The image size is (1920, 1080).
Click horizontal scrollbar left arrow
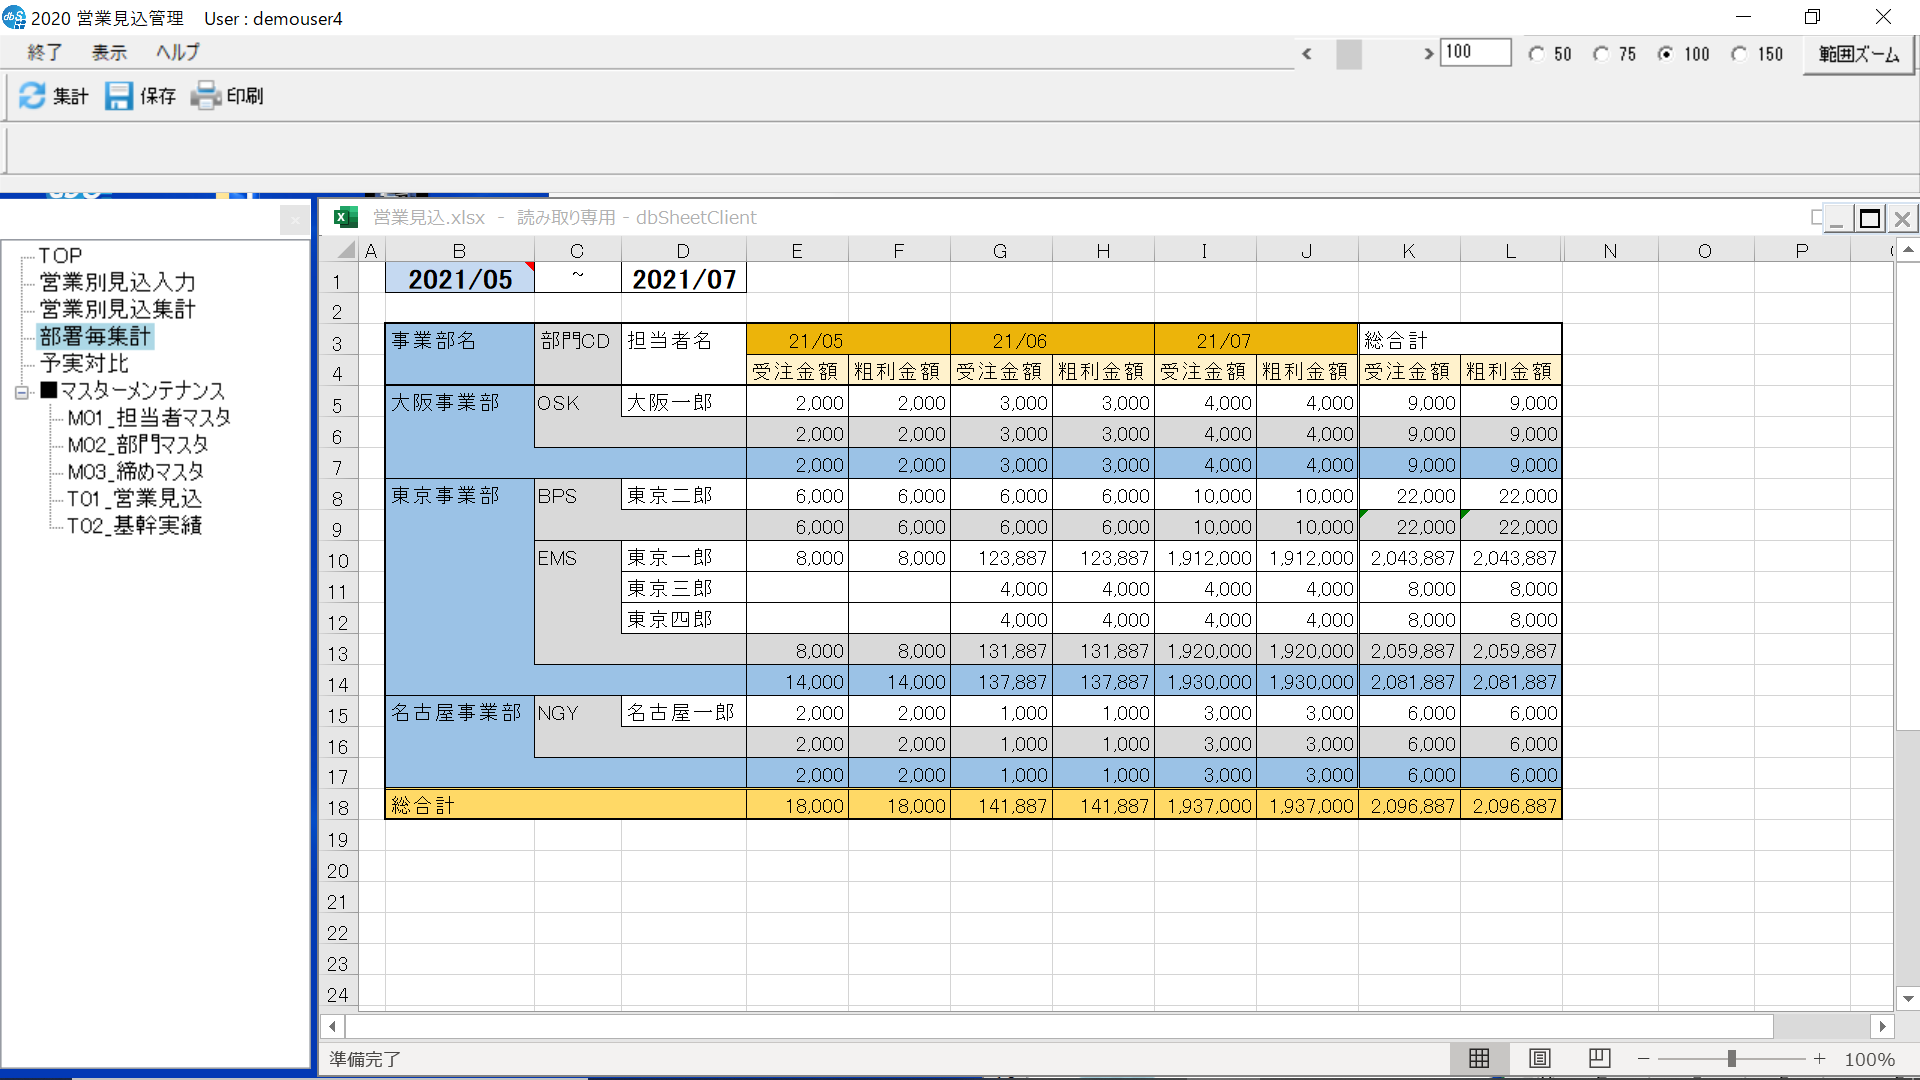pyautogui.click(x=333, y=1026)
